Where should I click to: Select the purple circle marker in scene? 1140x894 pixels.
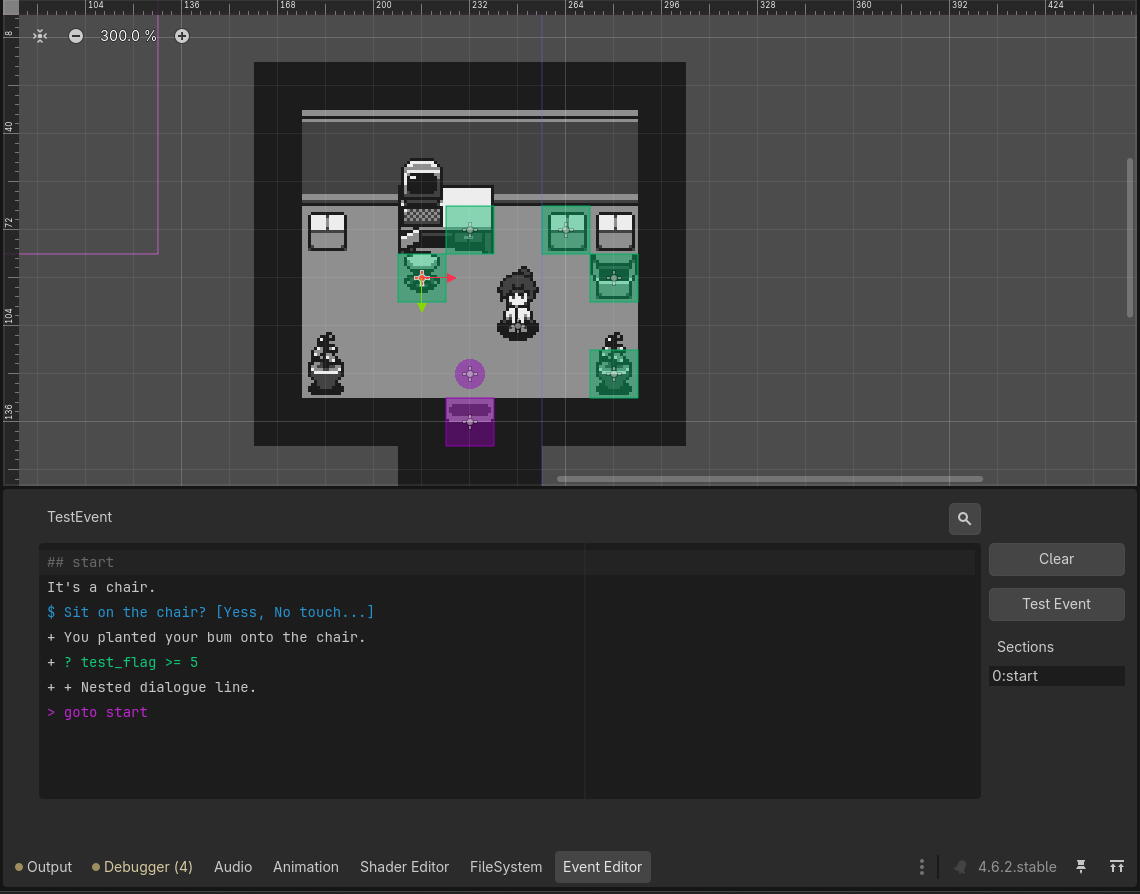(470, 374)
